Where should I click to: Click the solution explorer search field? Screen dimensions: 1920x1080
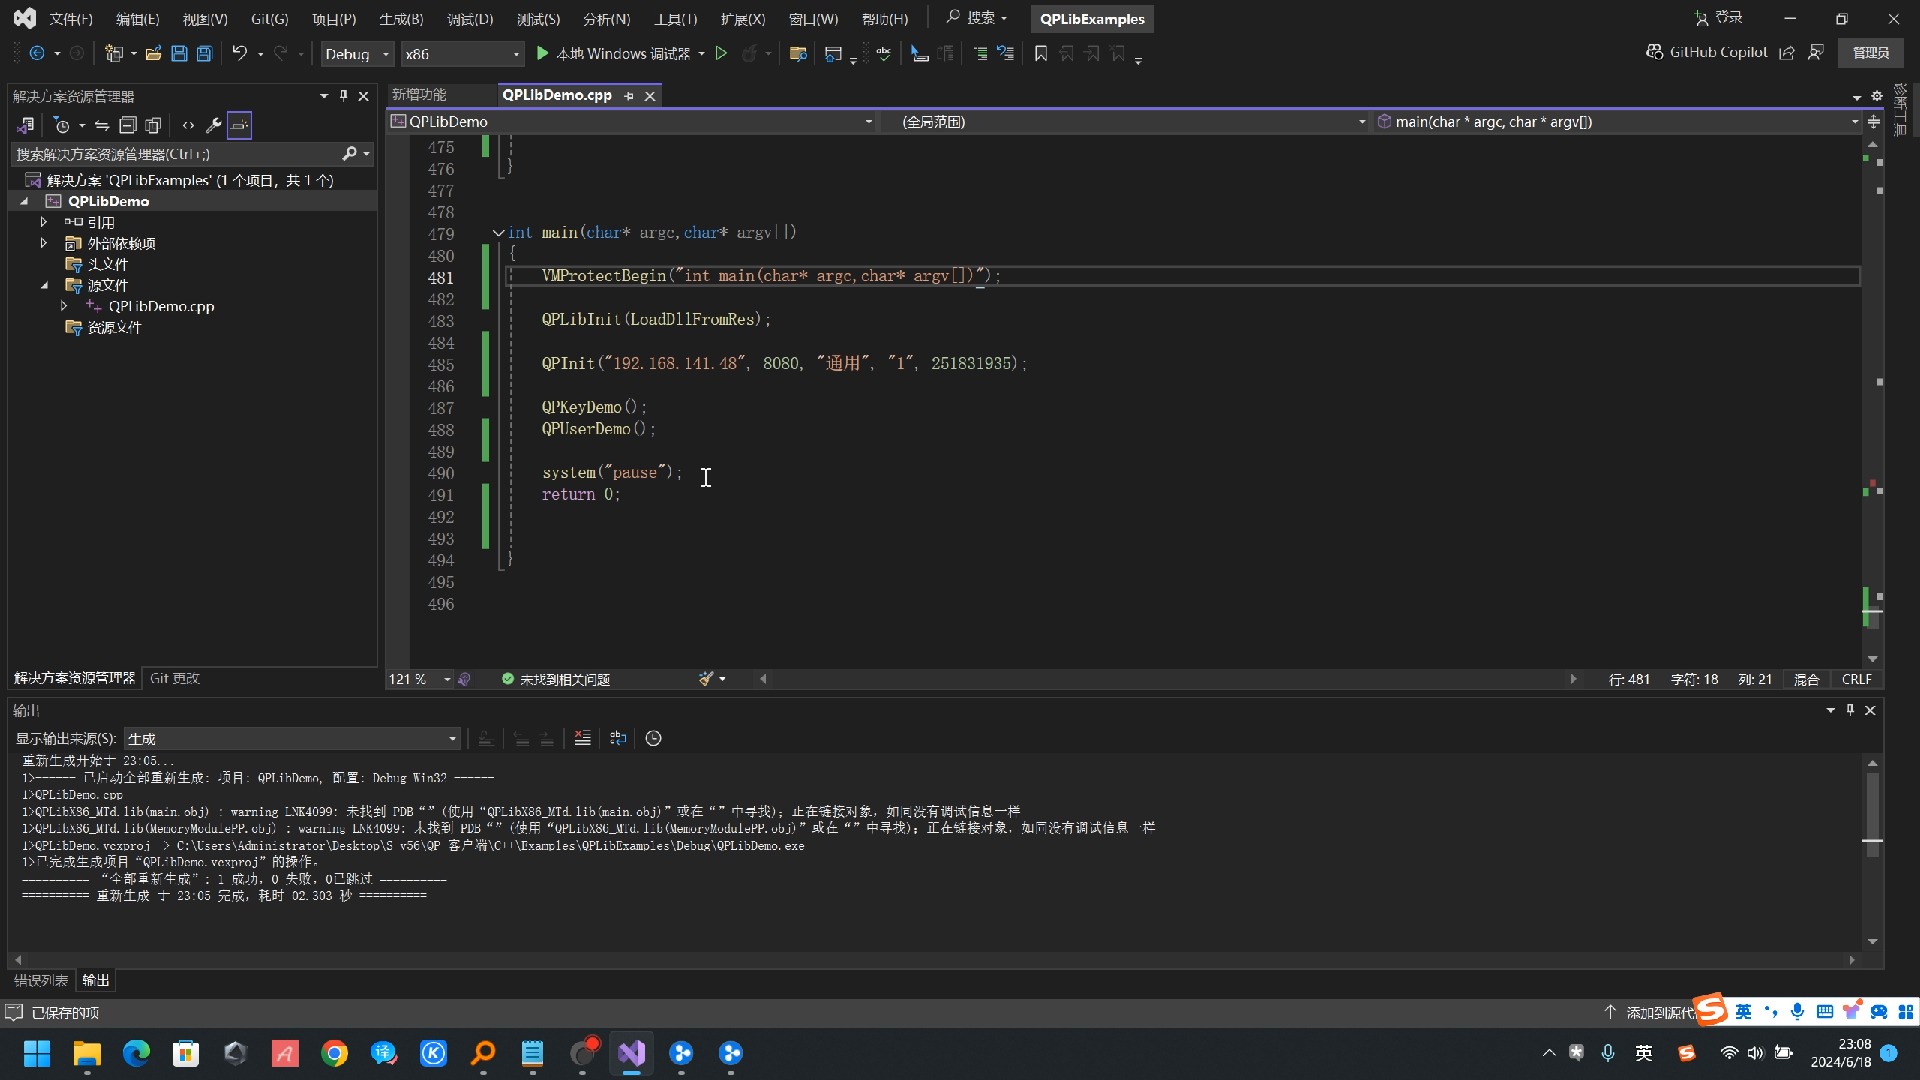coord(175,154)
